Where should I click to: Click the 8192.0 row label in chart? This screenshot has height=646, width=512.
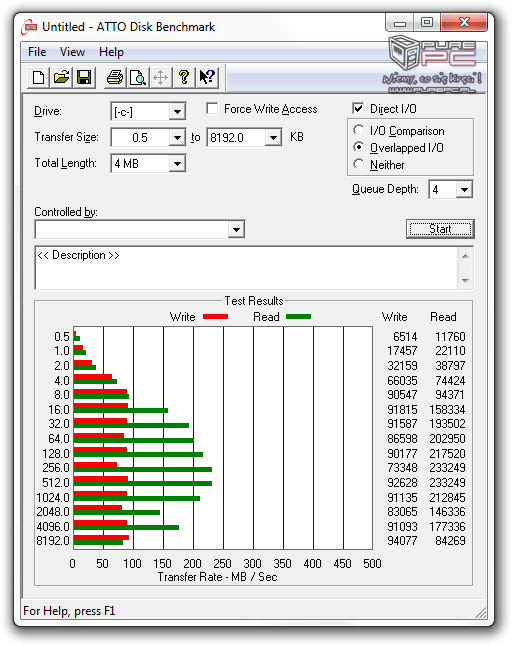click(53, 541)
